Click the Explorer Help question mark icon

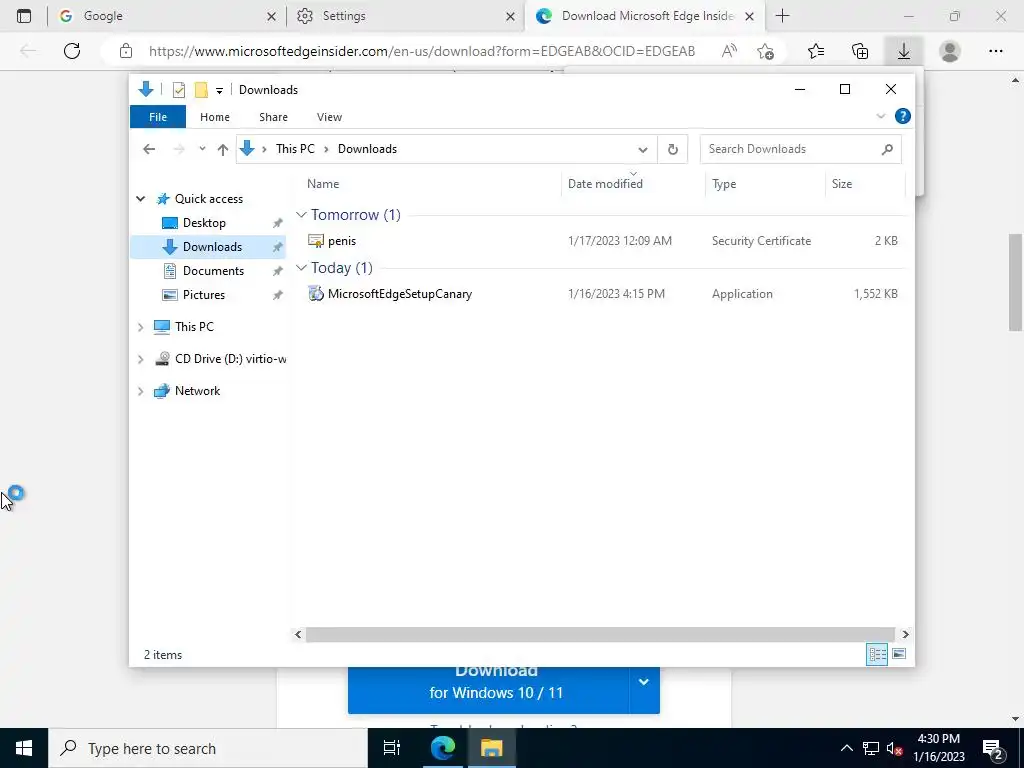pyautogui.click(x=903, y=116)
